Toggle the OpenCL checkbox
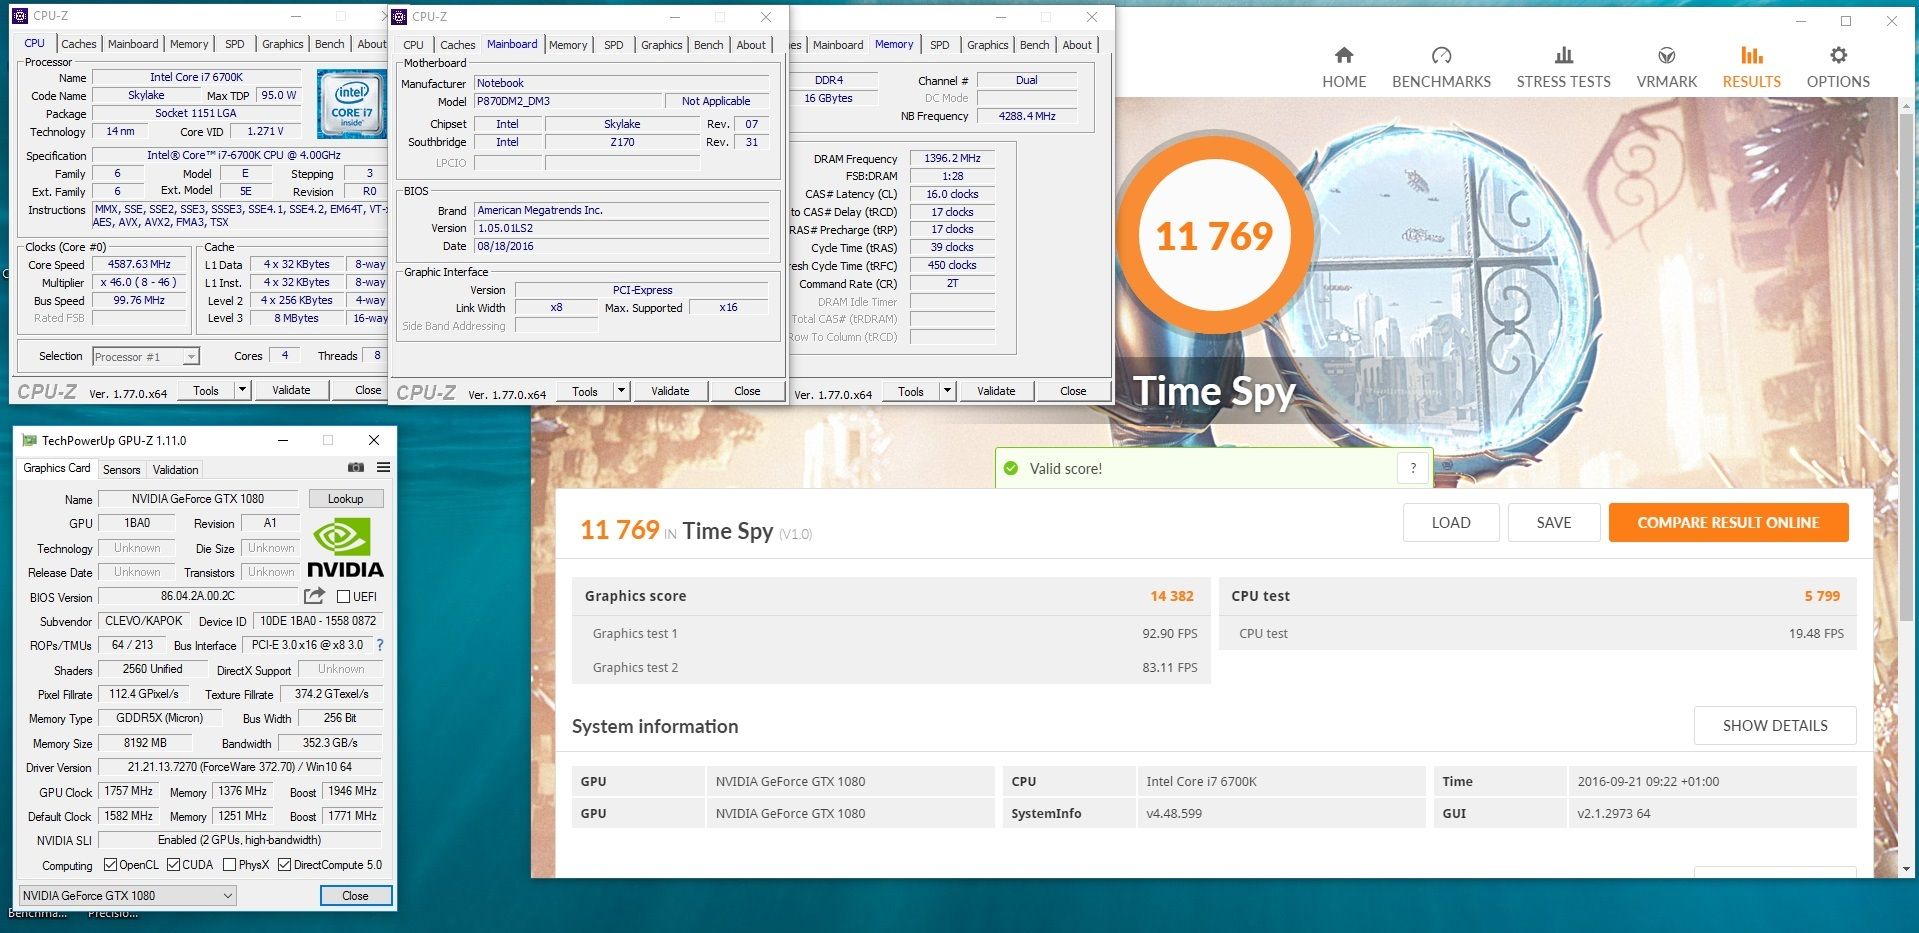1919x933 pixels. click(110, 865)
